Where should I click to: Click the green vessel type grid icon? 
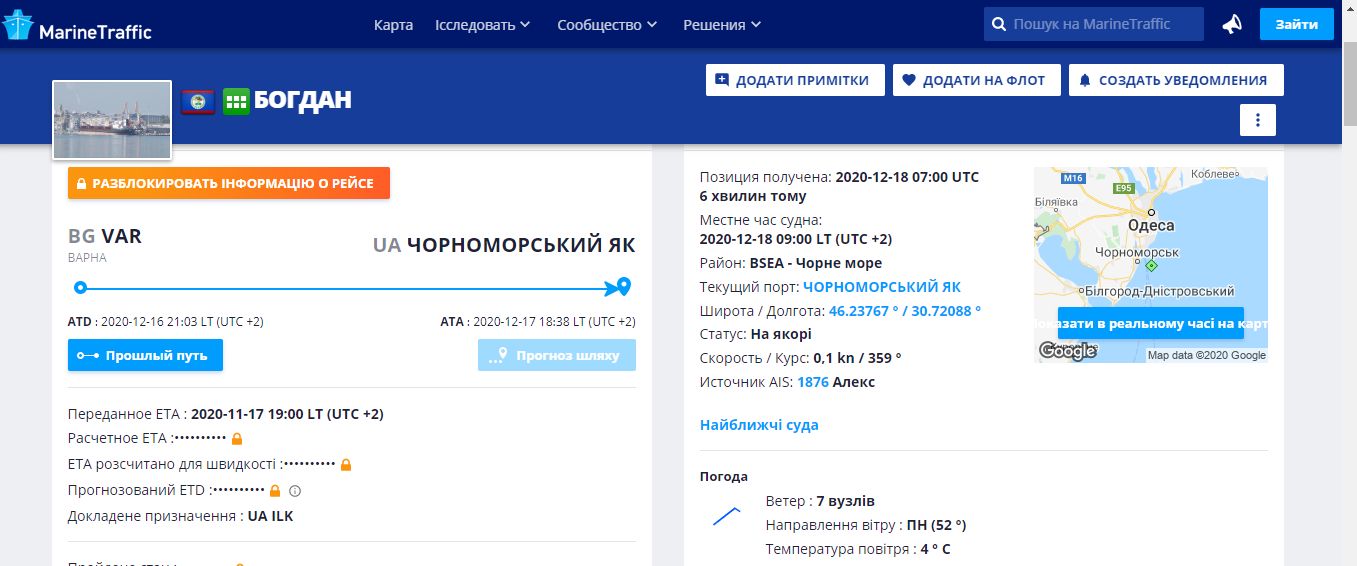236,101
